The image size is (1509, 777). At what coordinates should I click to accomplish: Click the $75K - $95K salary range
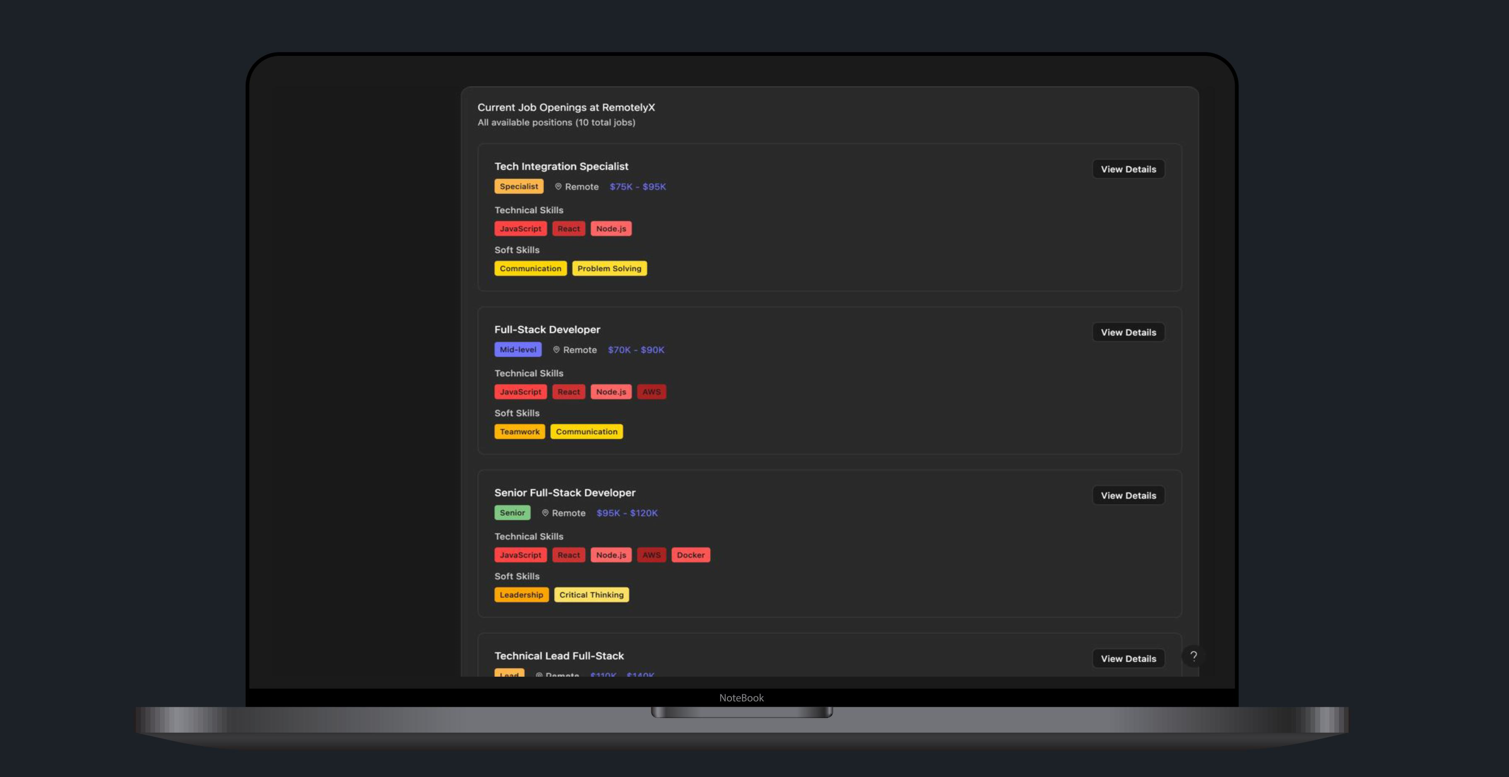pos(637,187)
